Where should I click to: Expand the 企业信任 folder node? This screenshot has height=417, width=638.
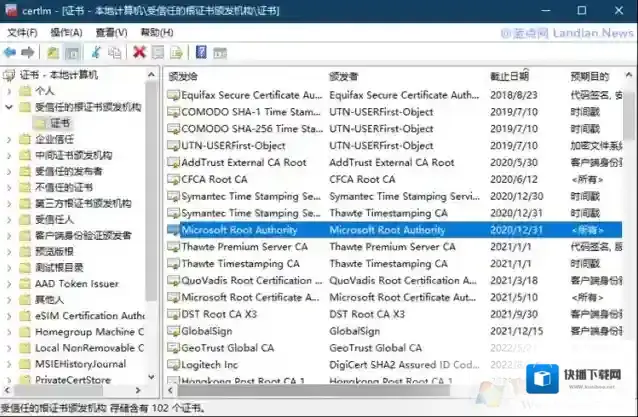point(10,139)
